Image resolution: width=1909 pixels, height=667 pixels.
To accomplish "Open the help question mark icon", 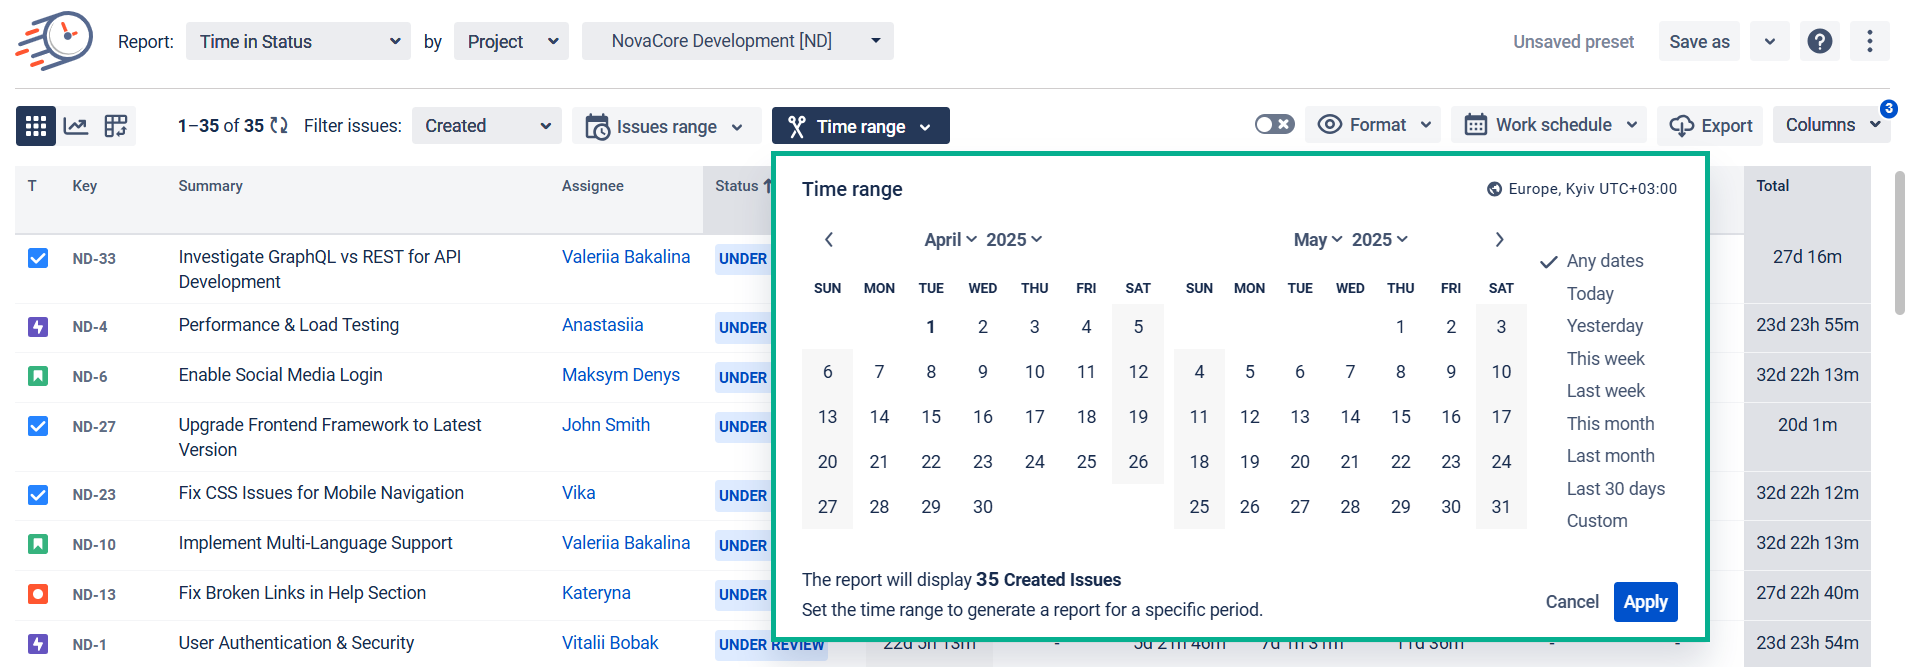I will pos(1820,41).
